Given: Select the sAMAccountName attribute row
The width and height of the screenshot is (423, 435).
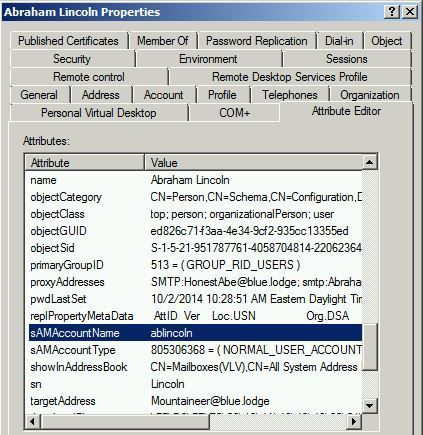Looking at the screenshot, I should pos(195,333).
